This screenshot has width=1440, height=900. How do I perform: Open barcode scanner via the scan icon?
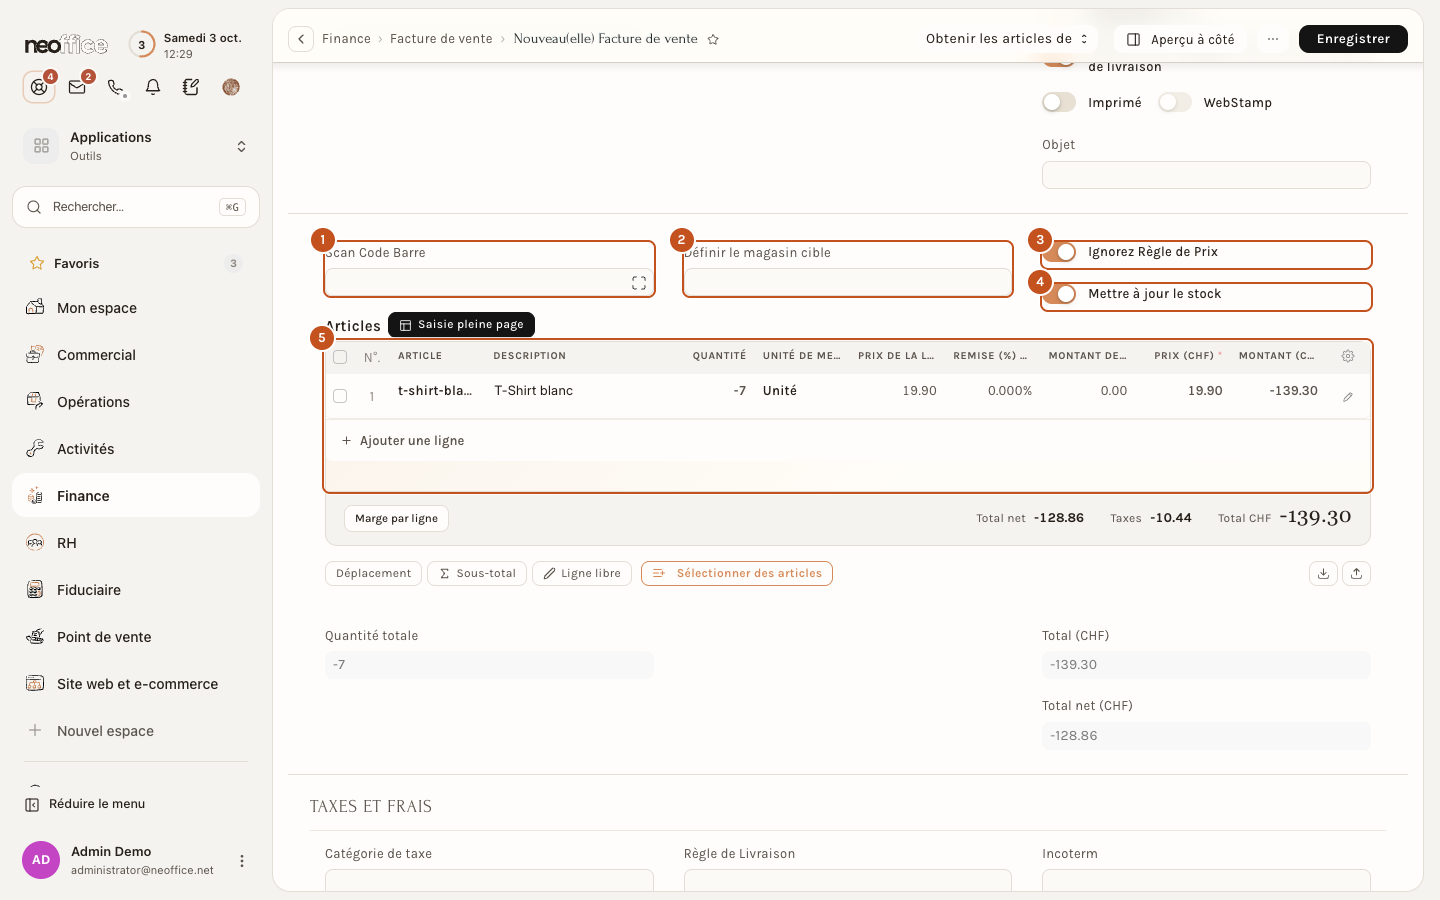639,283
